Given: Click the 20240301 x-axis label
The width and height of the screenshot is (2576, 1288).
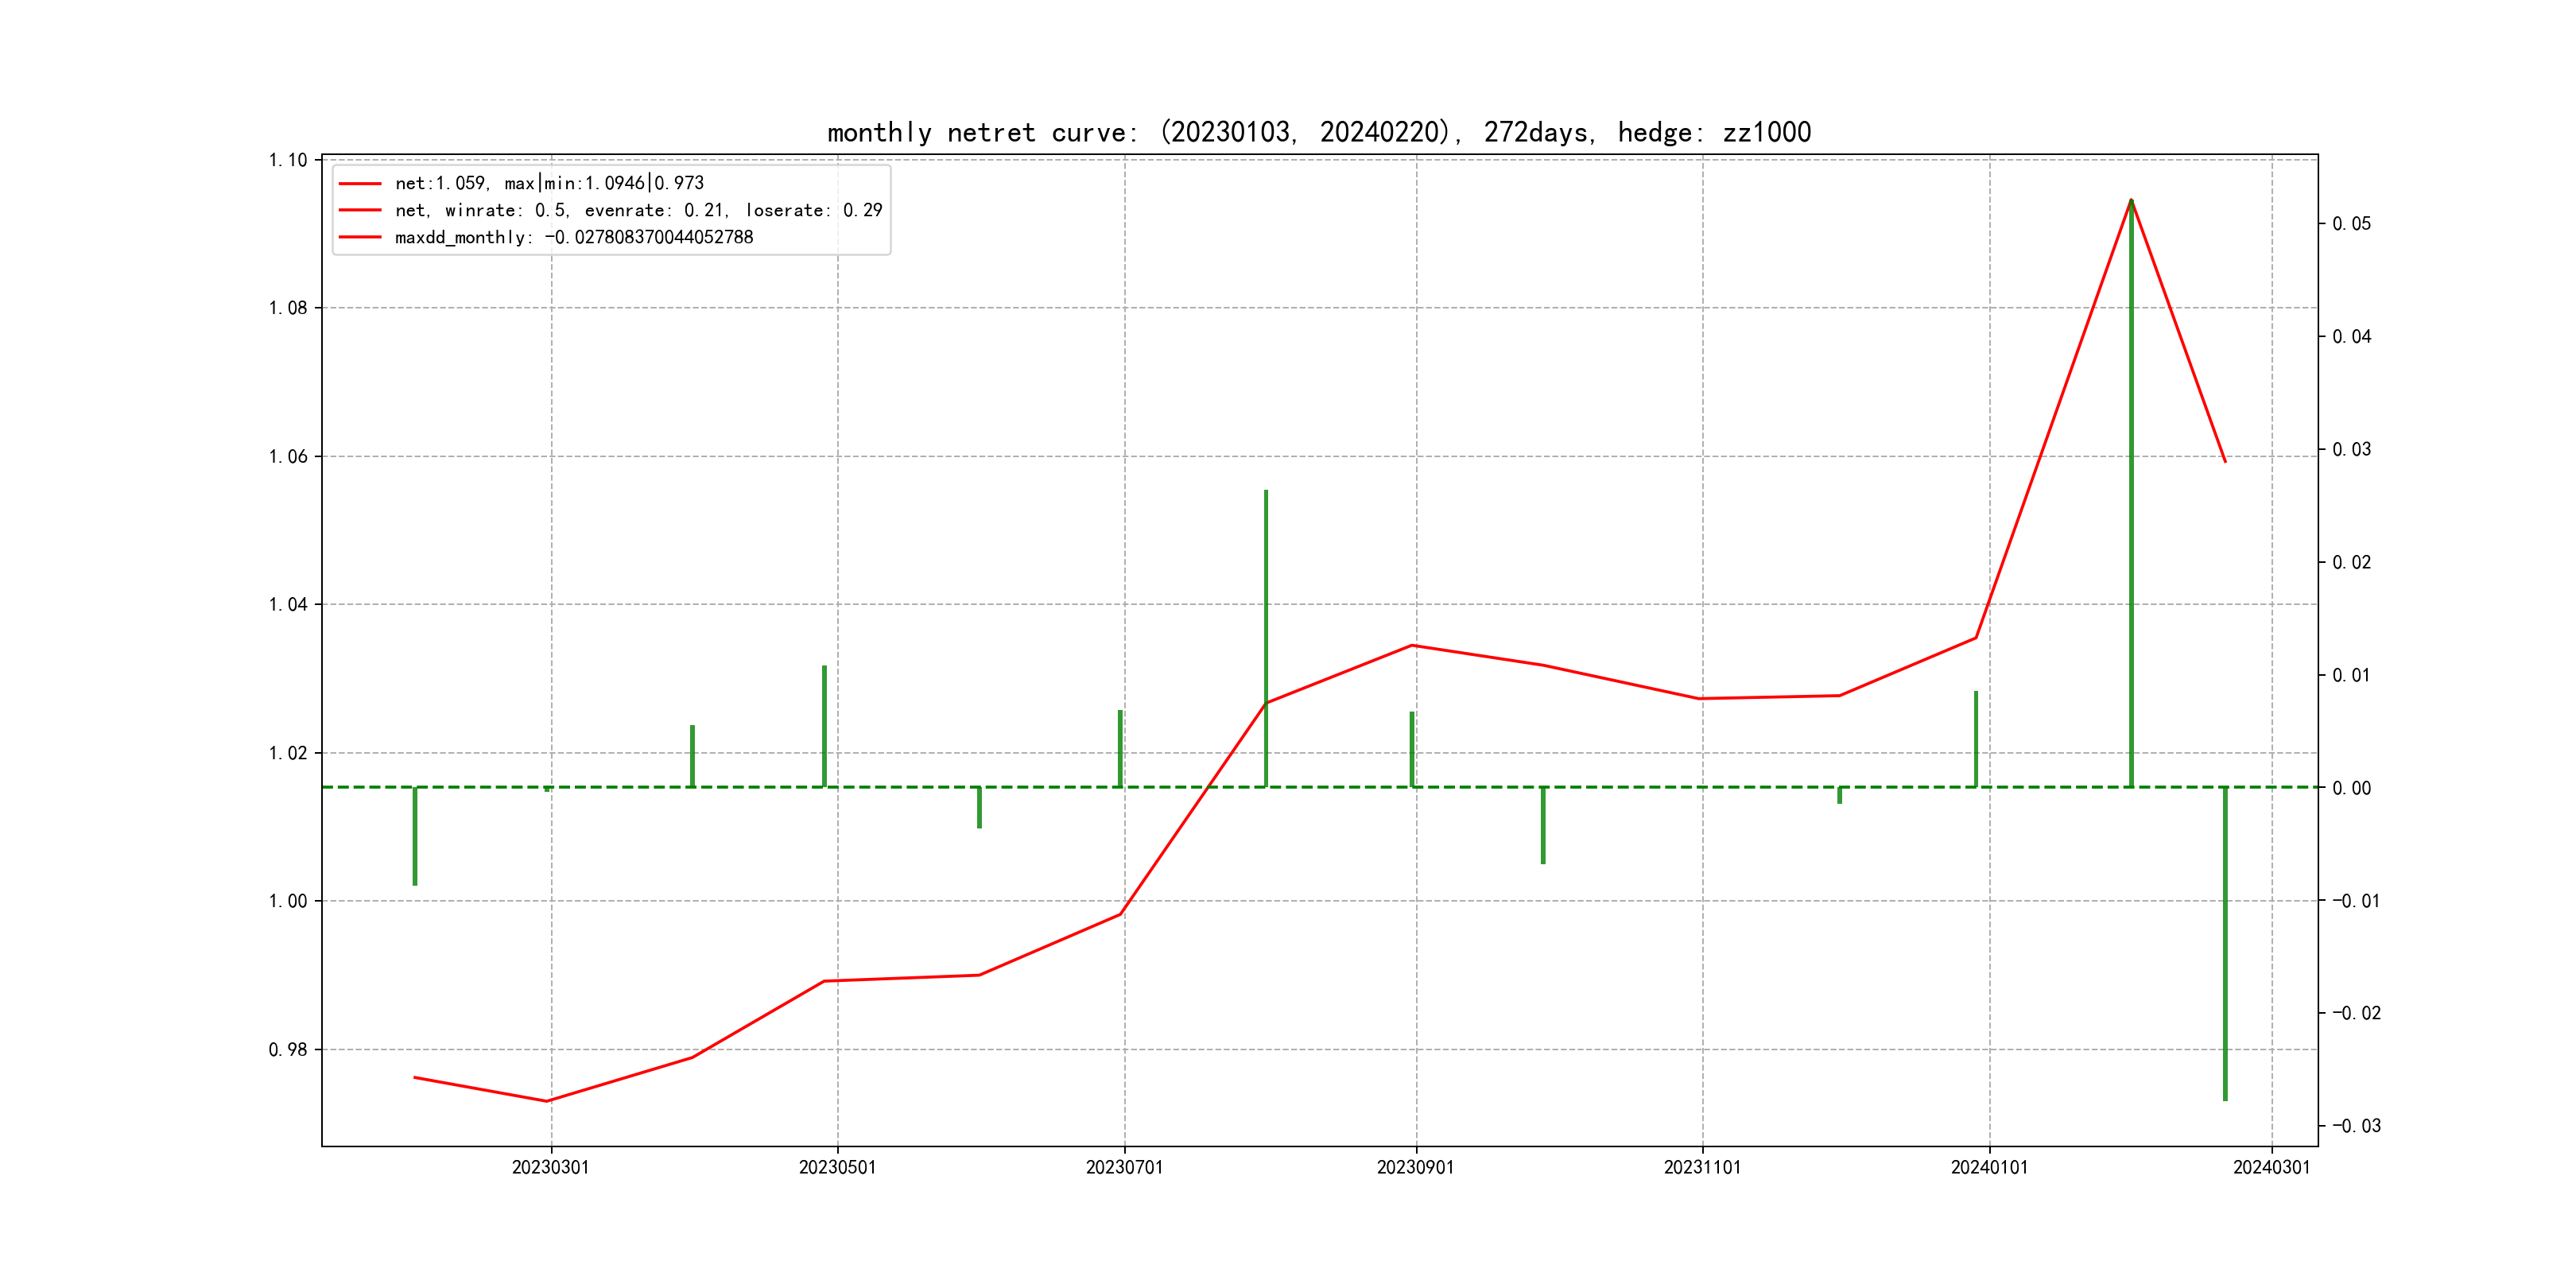Looking at the screenshot, I should click(x=2271, y=1167).
